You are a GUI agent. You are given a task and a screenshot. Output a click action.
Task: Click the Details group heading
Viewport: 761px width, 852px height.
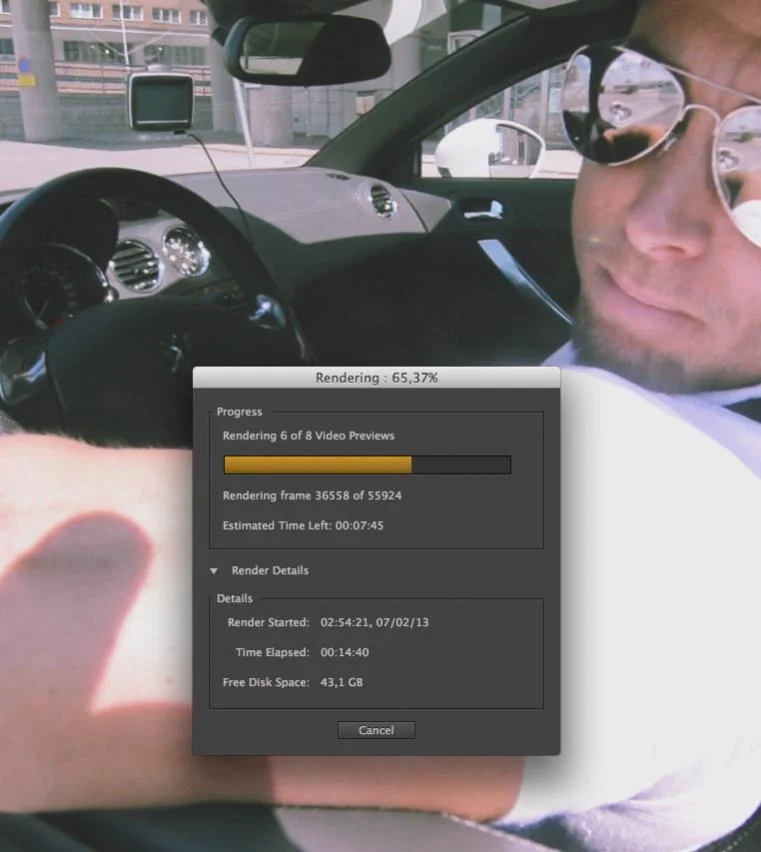pyautogui.click(x=235, y=598)
